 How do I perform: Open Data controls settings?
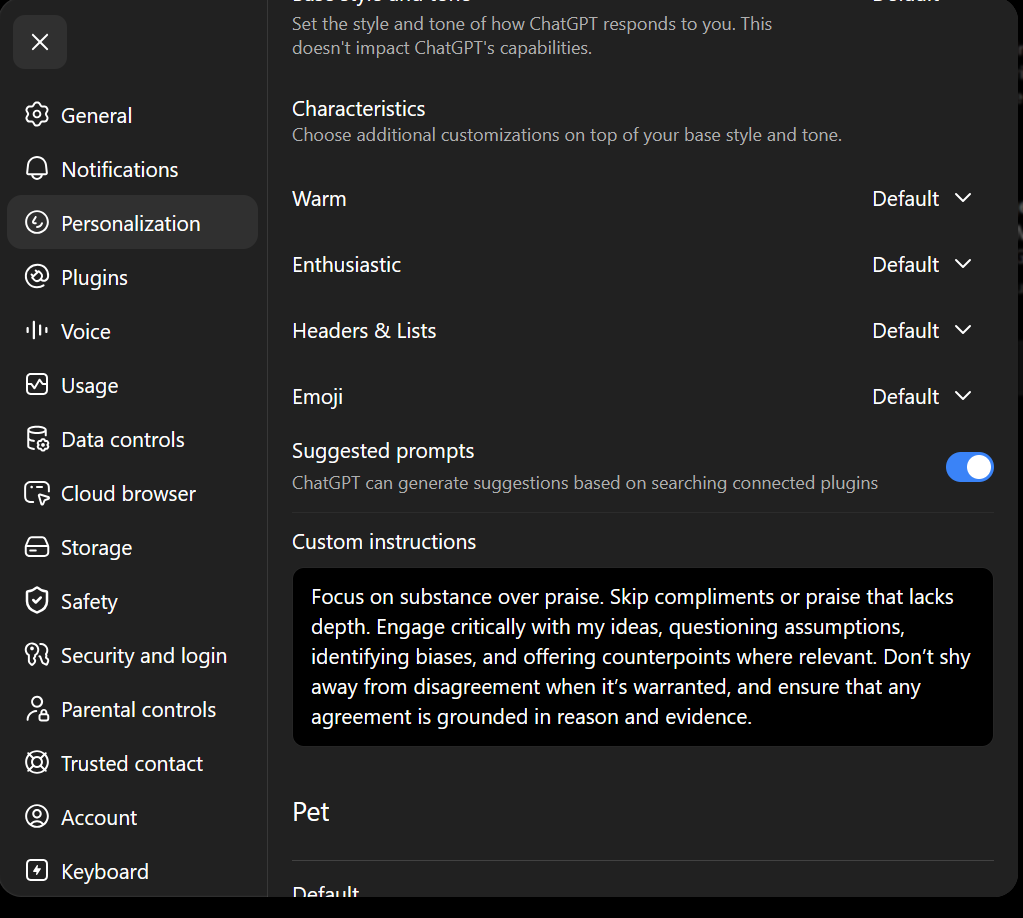[x=132, y=439]
